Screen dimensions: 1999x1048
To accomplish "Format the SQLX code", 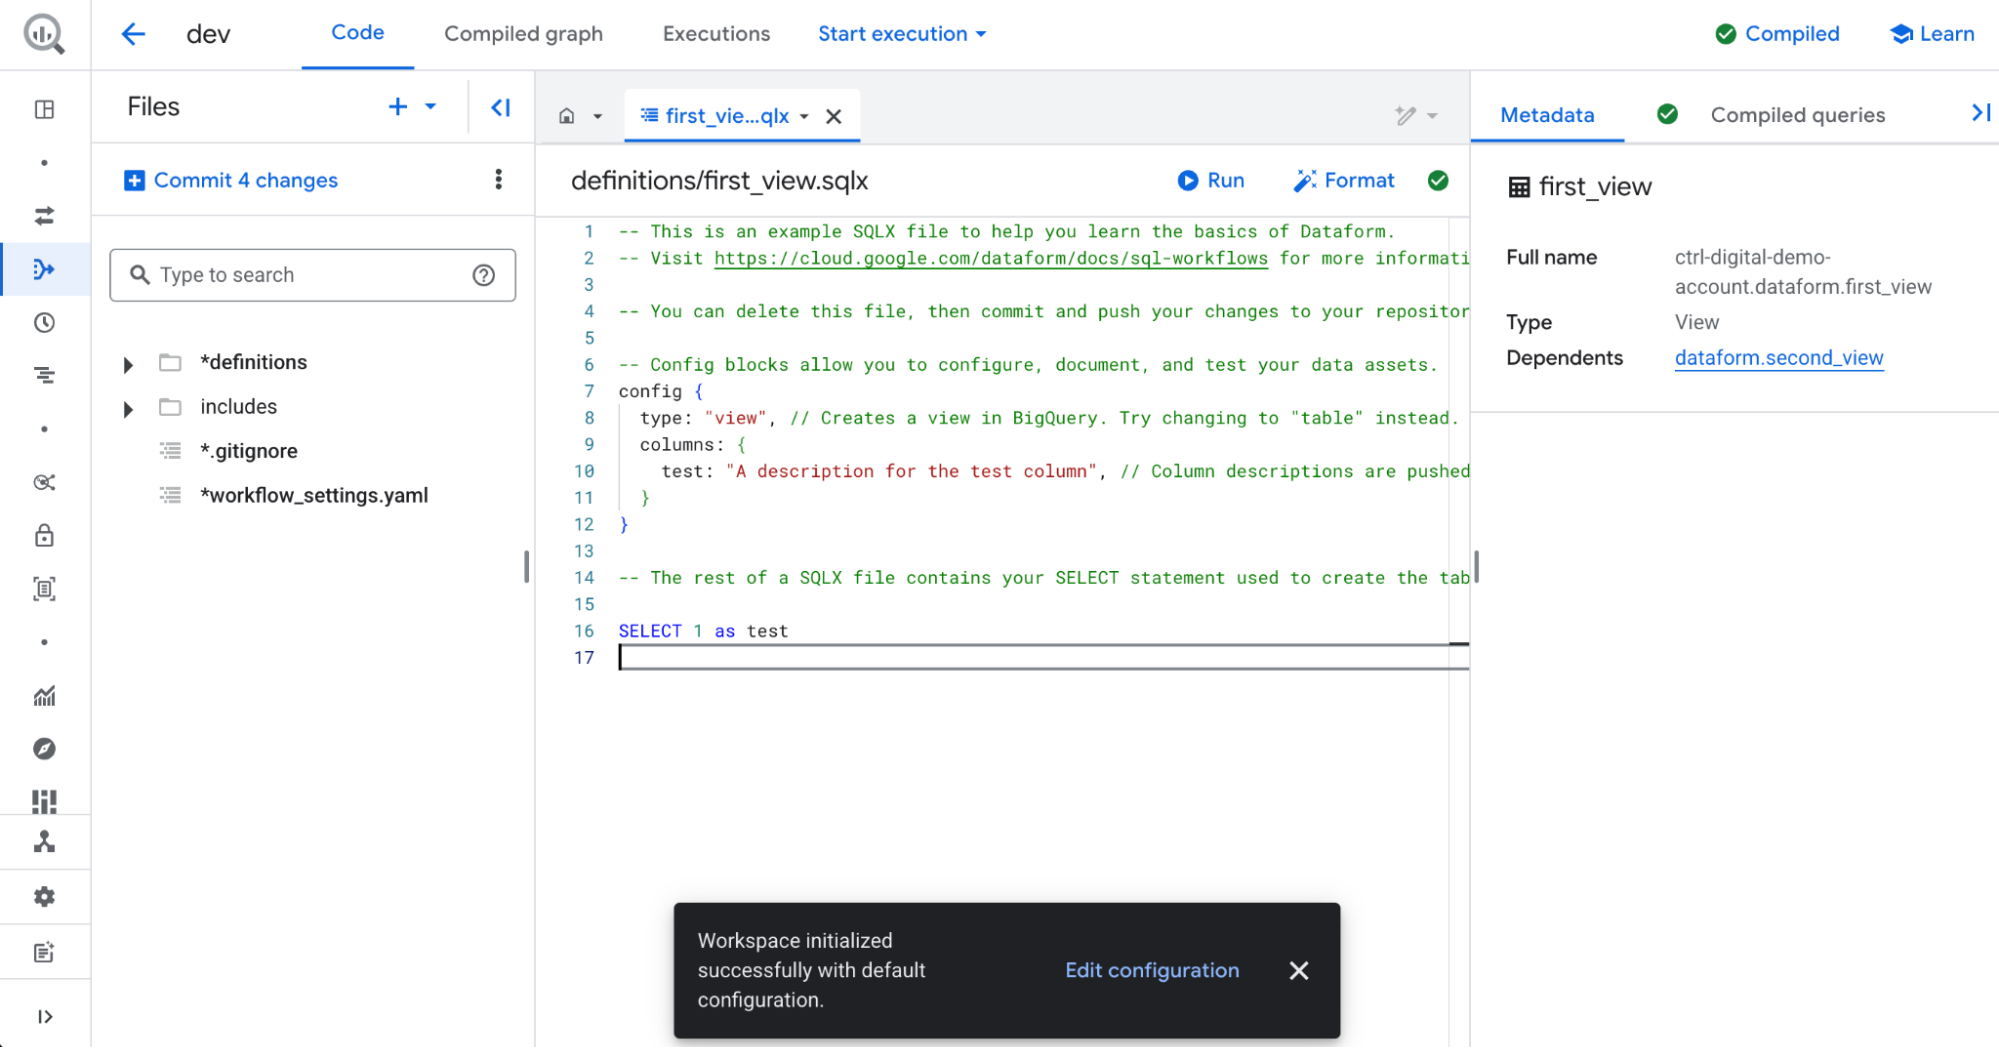I will click(1344, 180).
